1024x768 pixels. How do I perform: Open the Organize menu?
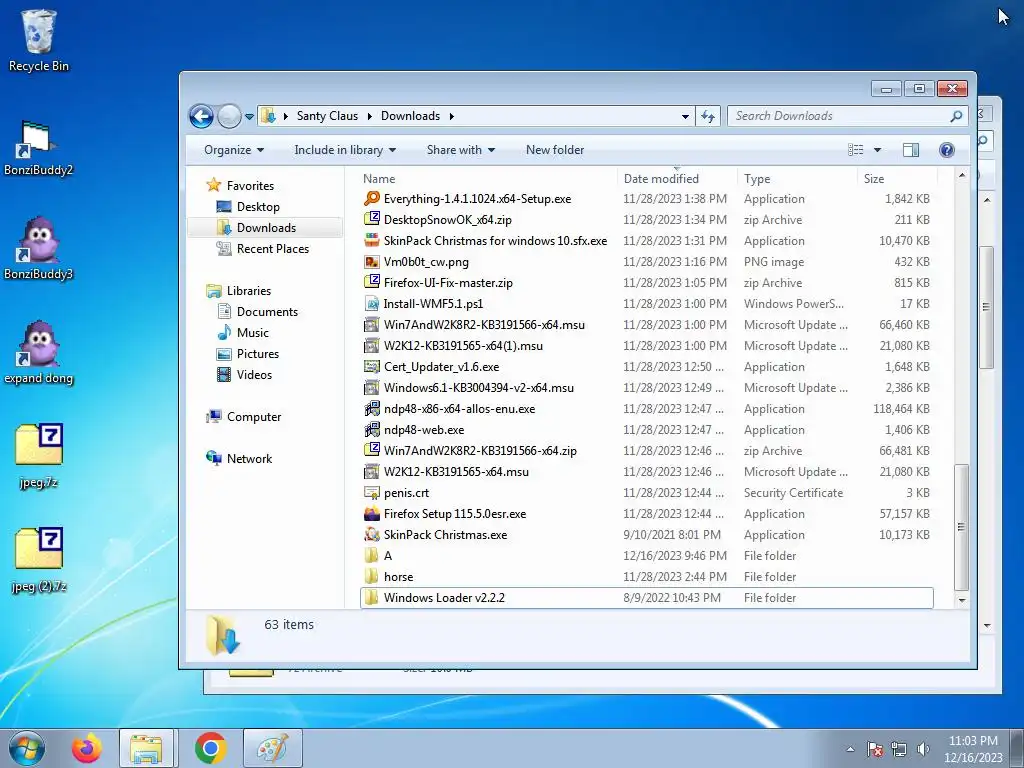[x=234, y=150]
